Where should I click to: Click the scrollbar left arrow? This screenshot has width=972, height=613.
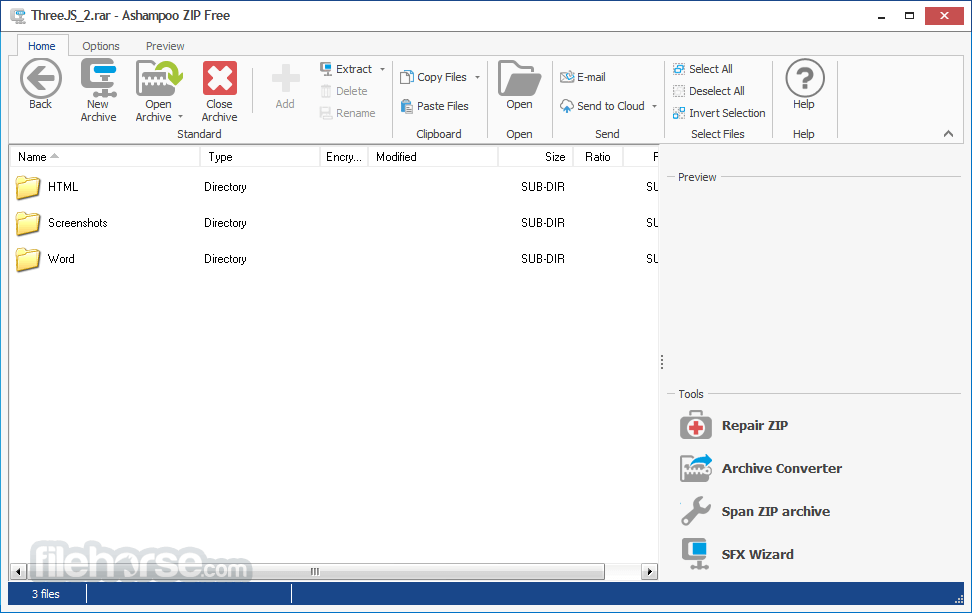pos(18,571)
